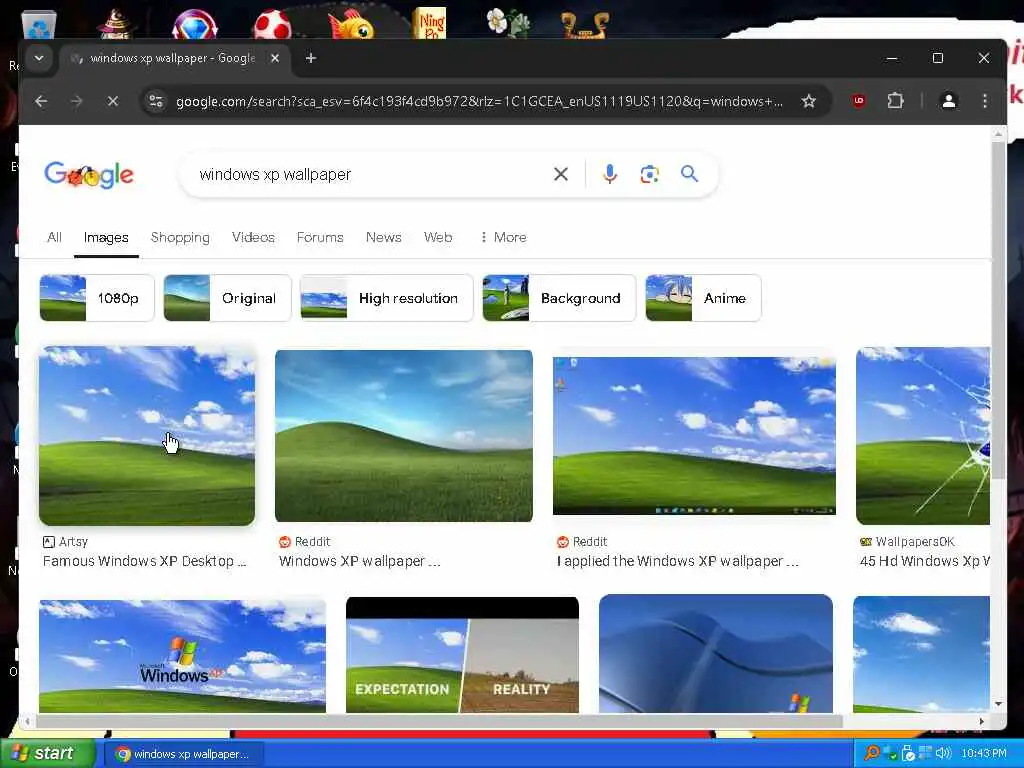Click the WallpapersOK source label

[908, 541]
